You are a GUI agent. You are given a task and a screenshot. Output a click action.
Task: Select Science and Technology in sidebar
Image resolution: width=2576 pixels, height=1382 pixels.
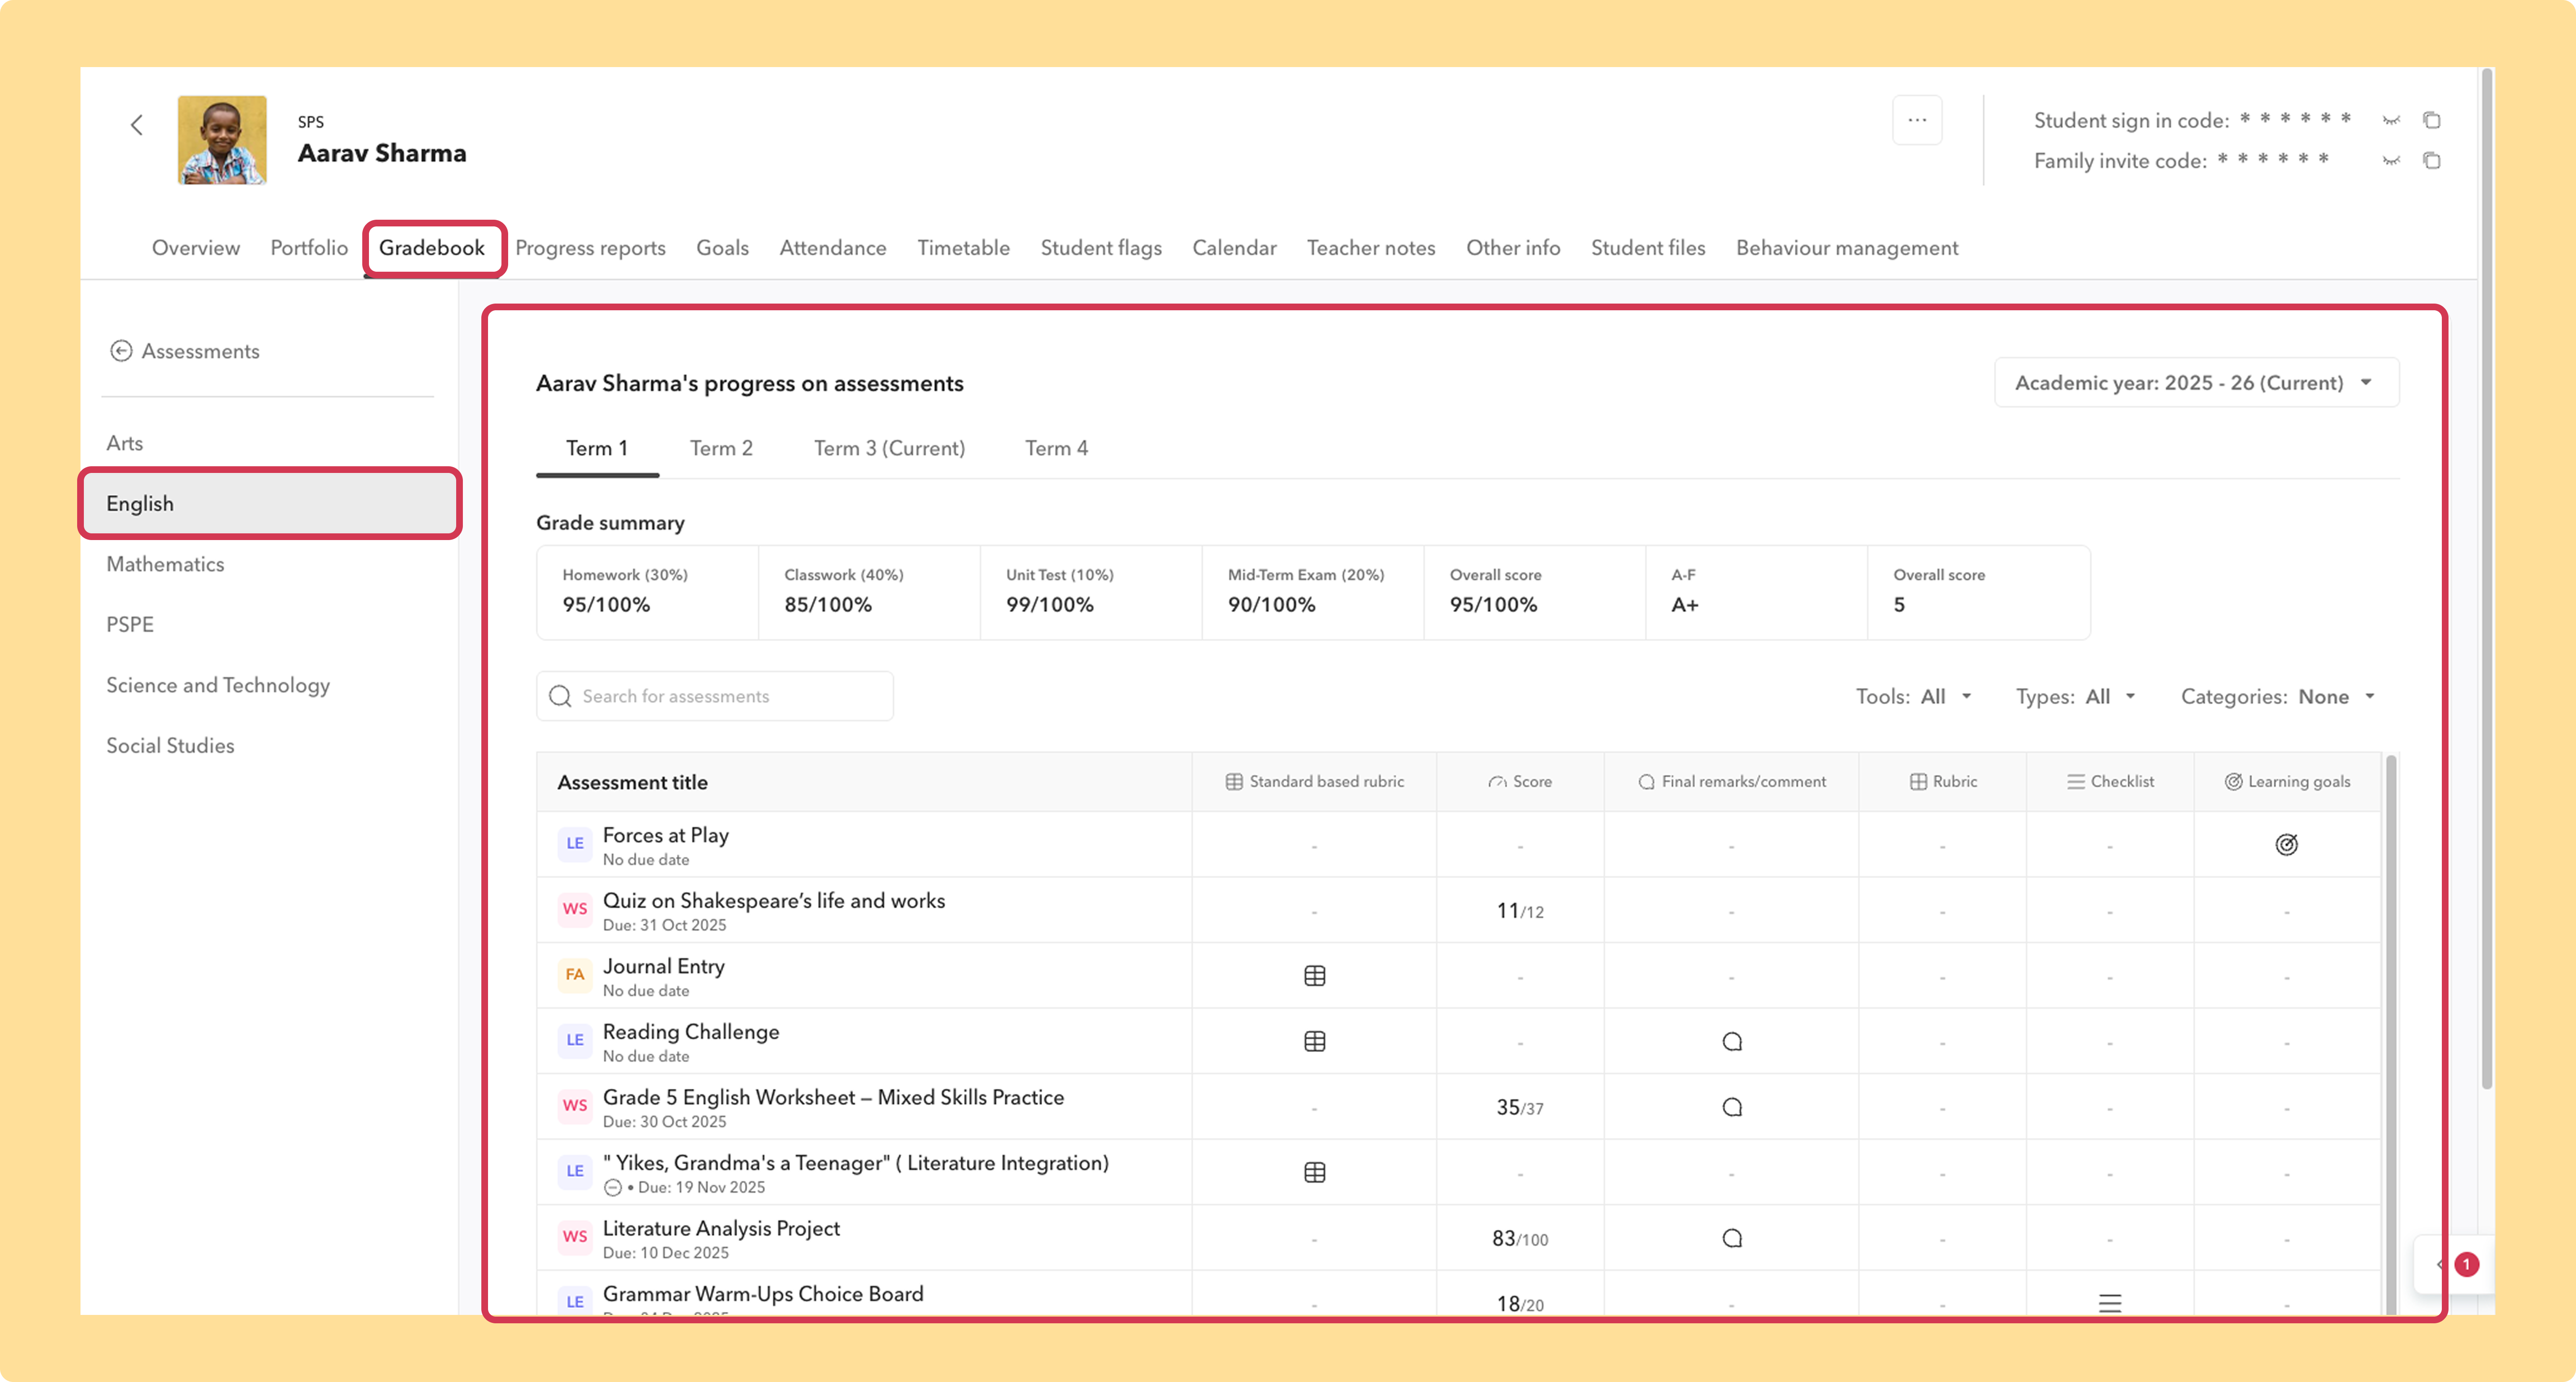(x=218, y=685)
